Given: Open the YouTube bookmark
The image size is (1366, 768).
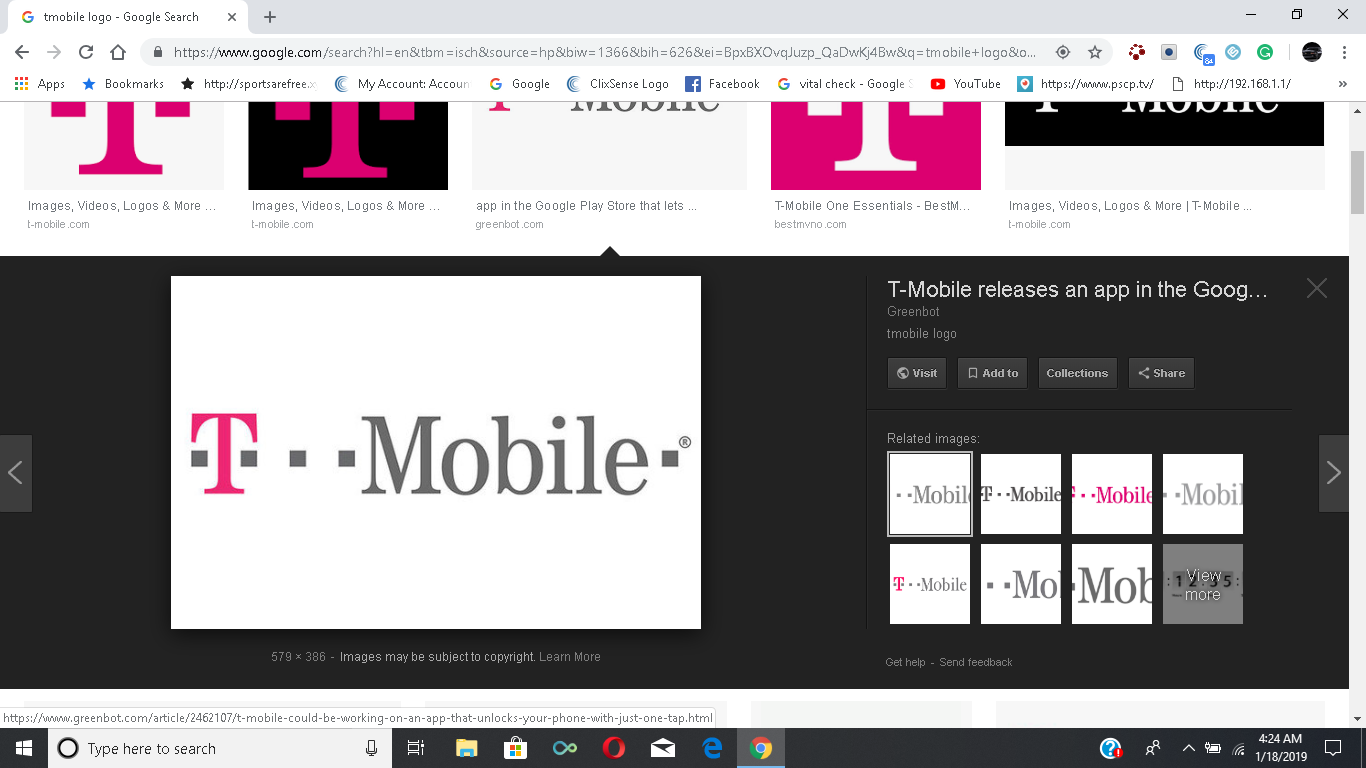Looking at the screenshot, I should click(x=966, y=84).
